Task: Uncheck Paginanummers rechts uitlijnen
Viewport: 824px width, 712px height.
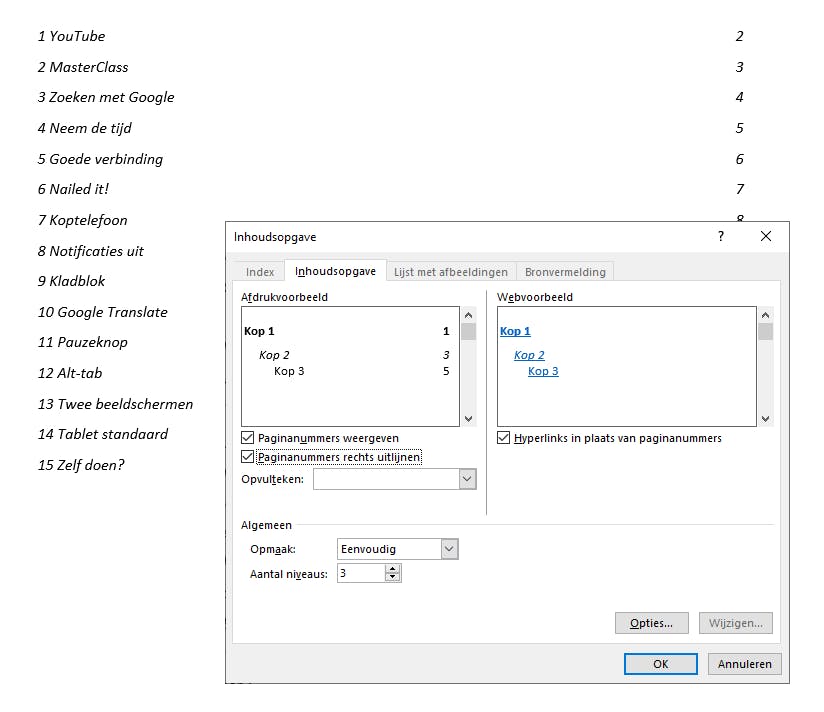Action: [248, 457]
